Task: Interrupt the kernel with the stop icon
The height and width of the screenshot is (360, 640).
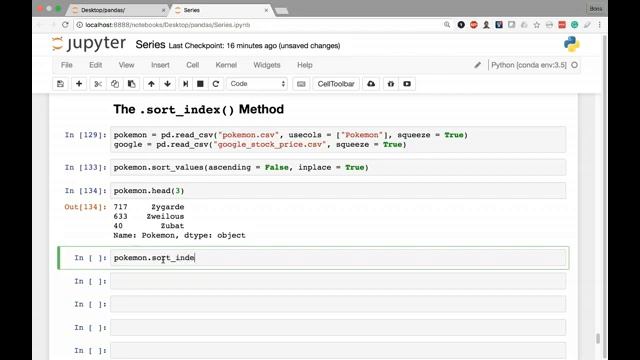Action: tap(200, 84)
